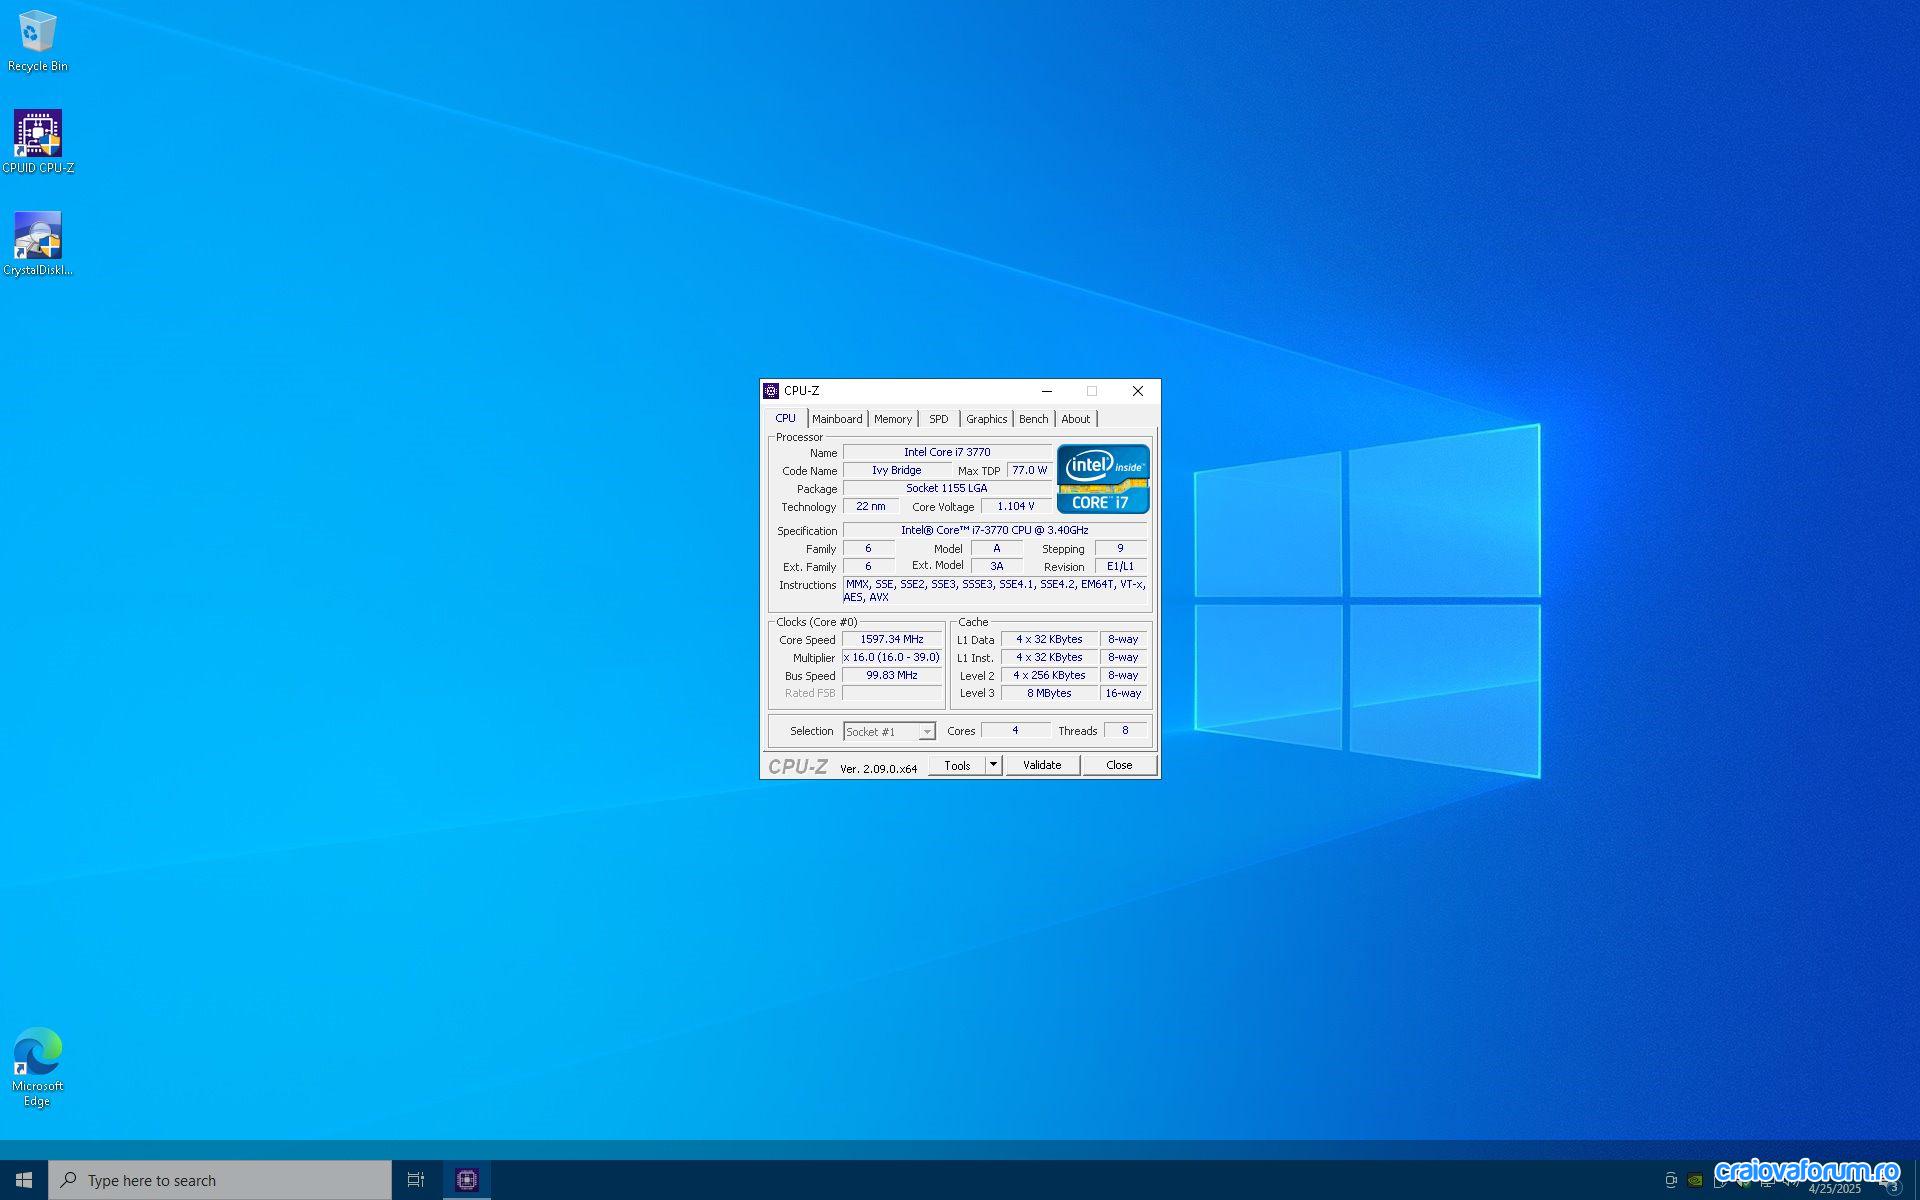Viewport: 1920px width, 1200px height.
Task: Select the CrystalDiskInfo desktop shortcut
Action: [x=38, y=244]
